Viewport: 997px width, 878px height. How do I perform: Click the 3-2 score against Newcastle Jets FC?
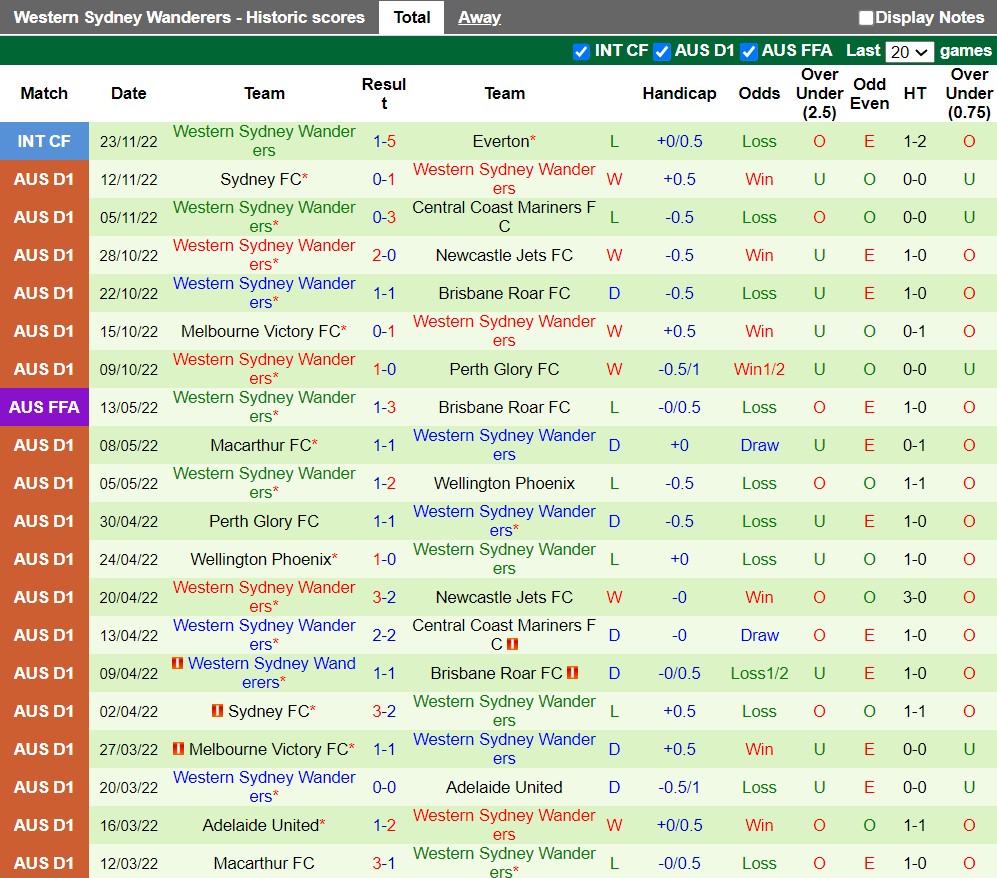pos(384,597)
